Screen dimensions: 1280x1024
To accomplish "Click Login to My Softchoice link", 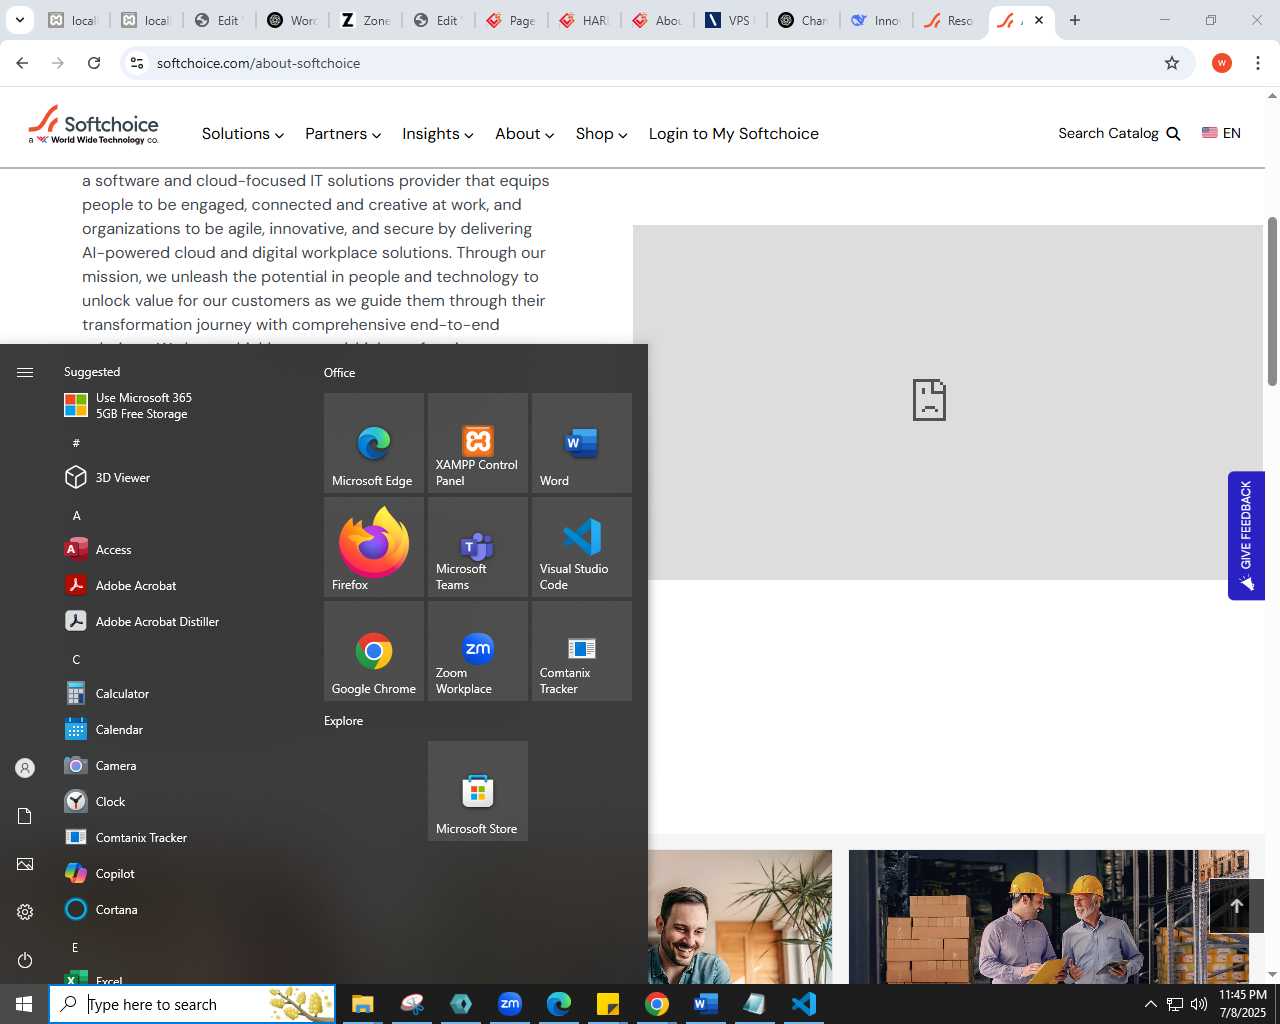I will coord(734,134).
